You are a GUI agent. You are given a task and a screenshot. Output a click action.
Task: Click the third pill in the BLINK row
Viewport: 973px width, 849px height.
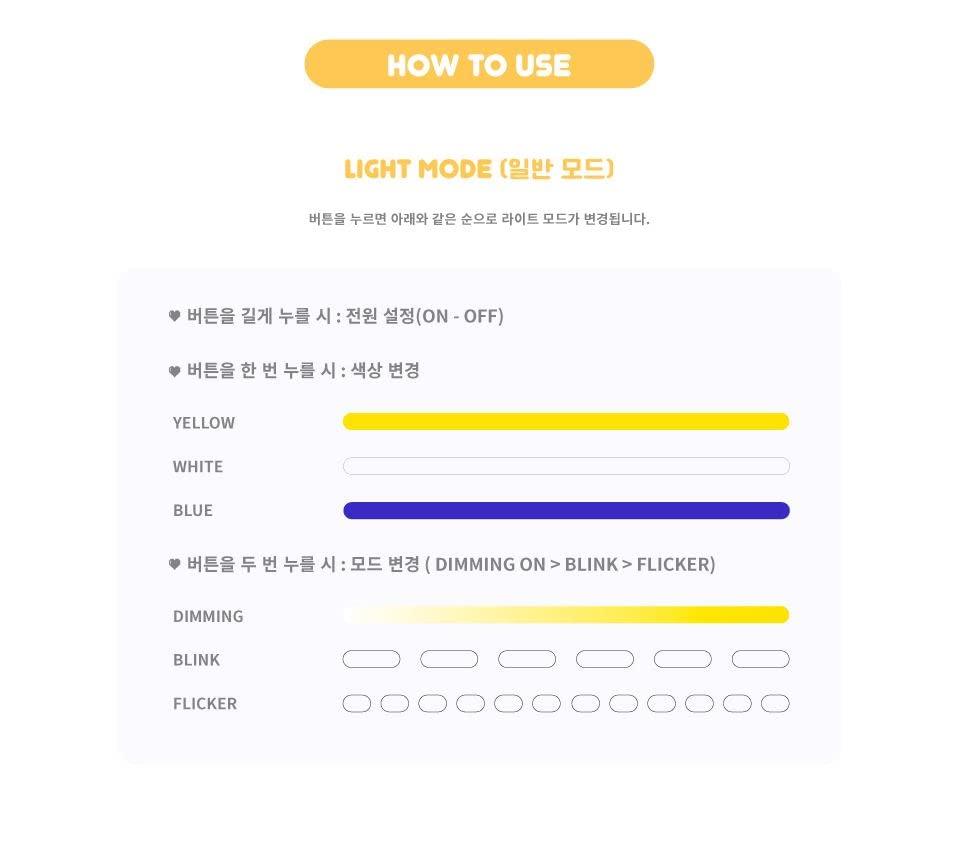(527, 659)
